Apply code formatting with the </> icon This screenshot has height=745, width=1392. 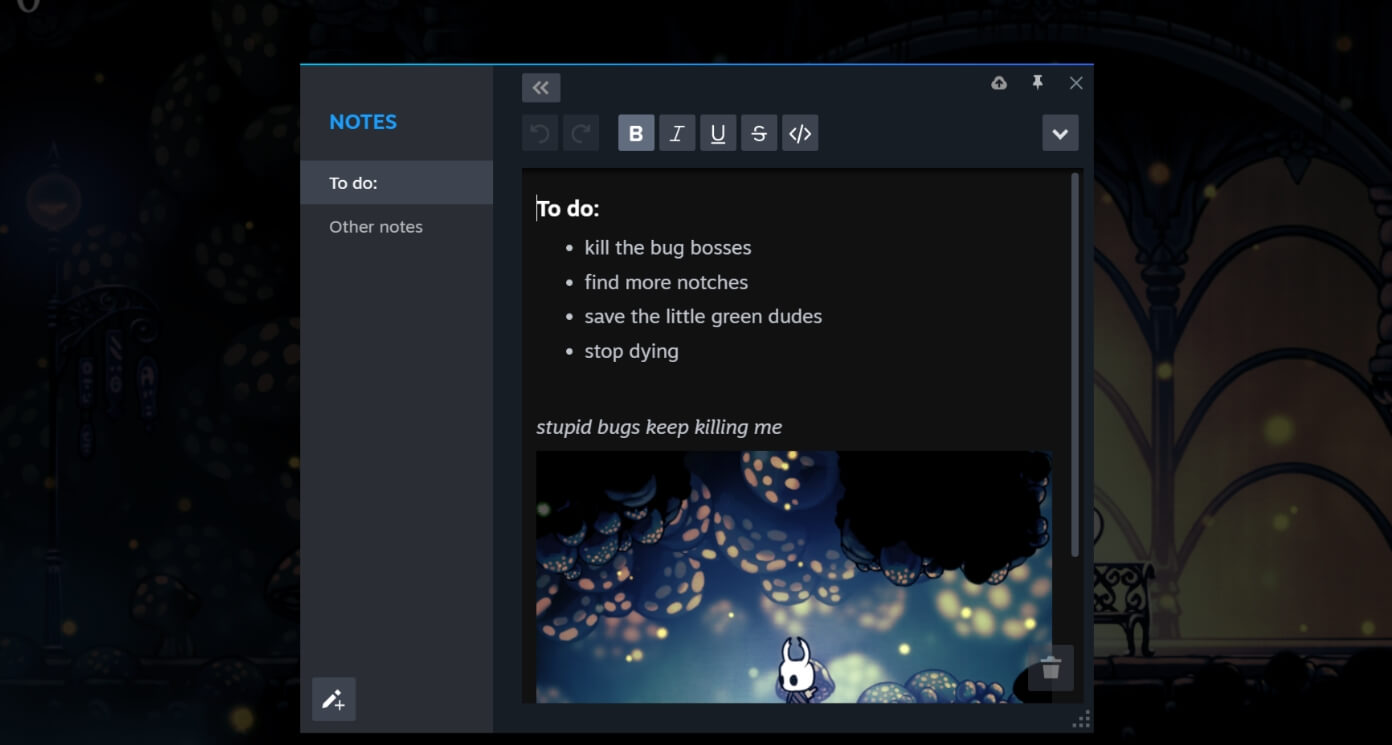tap(799, 133)
